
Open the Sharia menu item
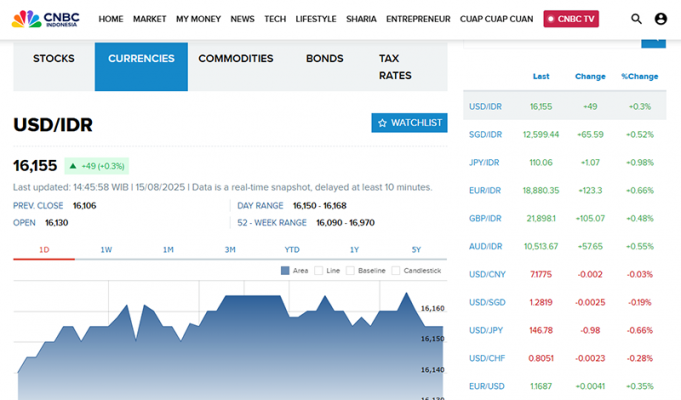coord(361,19)
